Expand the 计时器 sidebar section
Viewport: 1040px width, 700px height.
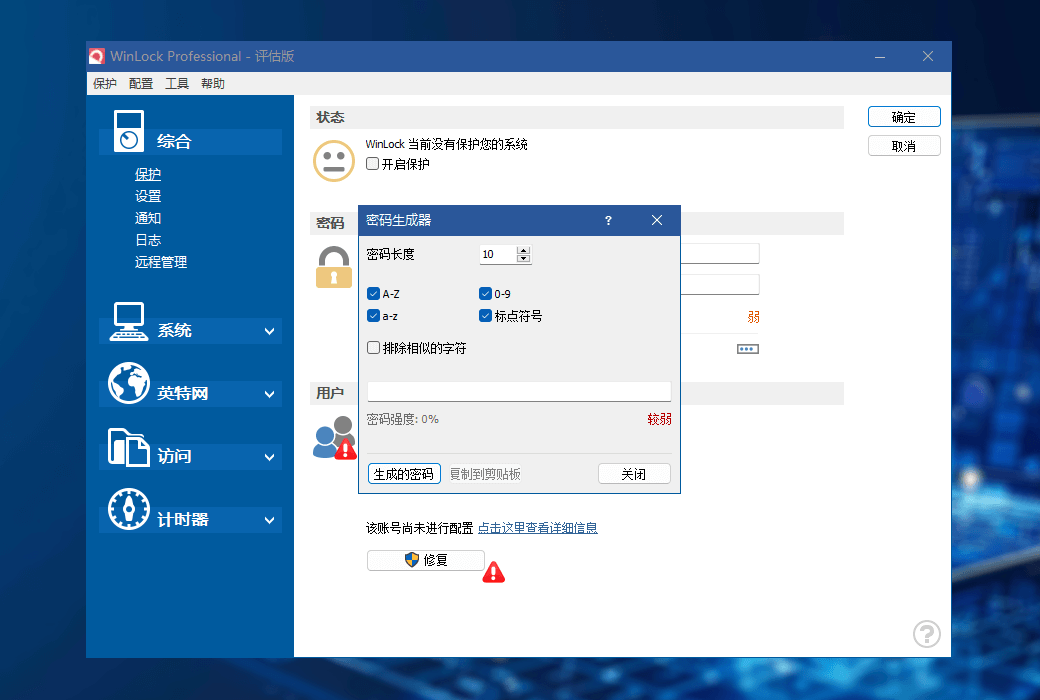[x=269, y=520]
